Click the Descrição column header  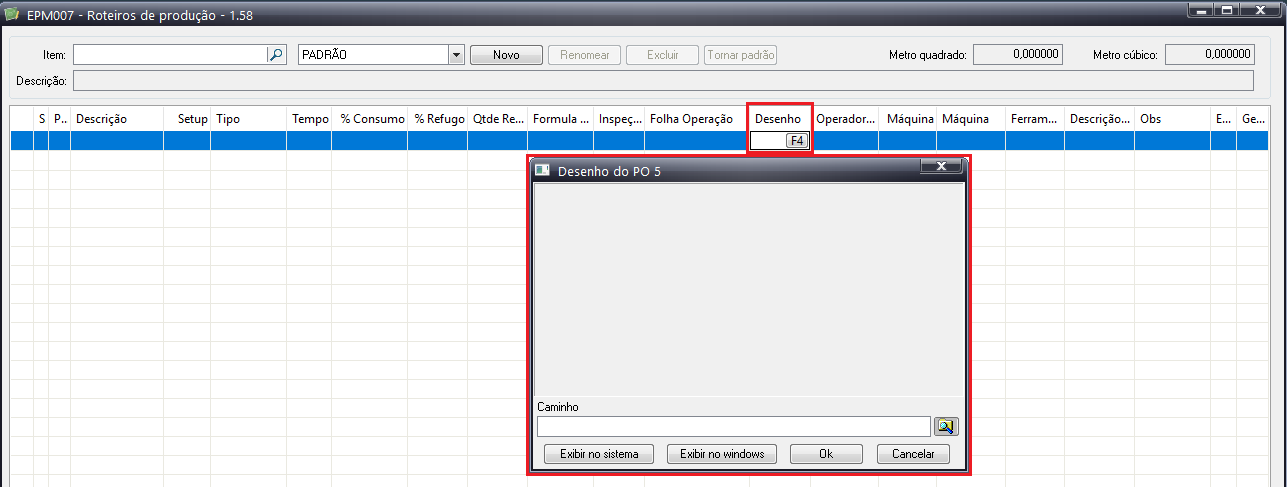point(117,119)
